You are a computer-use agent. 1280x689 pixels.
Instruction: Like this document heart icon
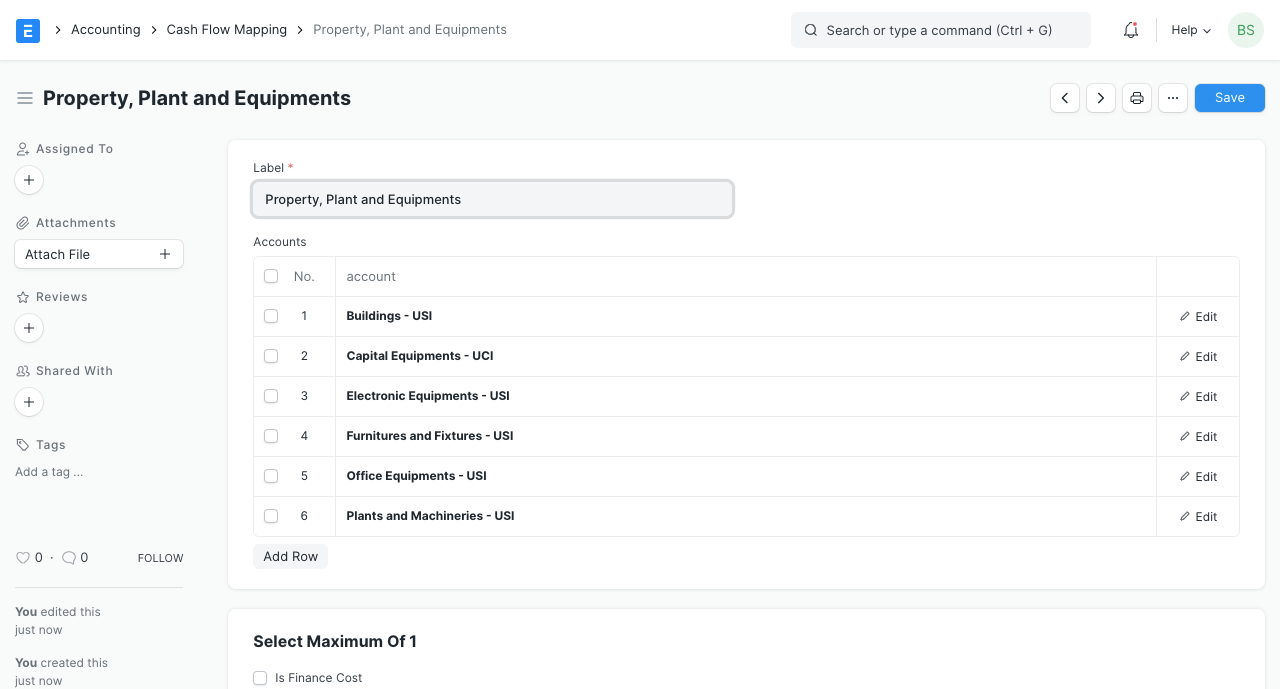pos(23,558)
